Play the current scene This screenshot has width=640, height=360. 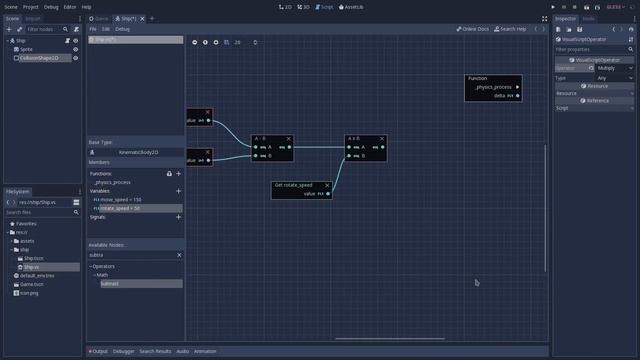[586, 7]
